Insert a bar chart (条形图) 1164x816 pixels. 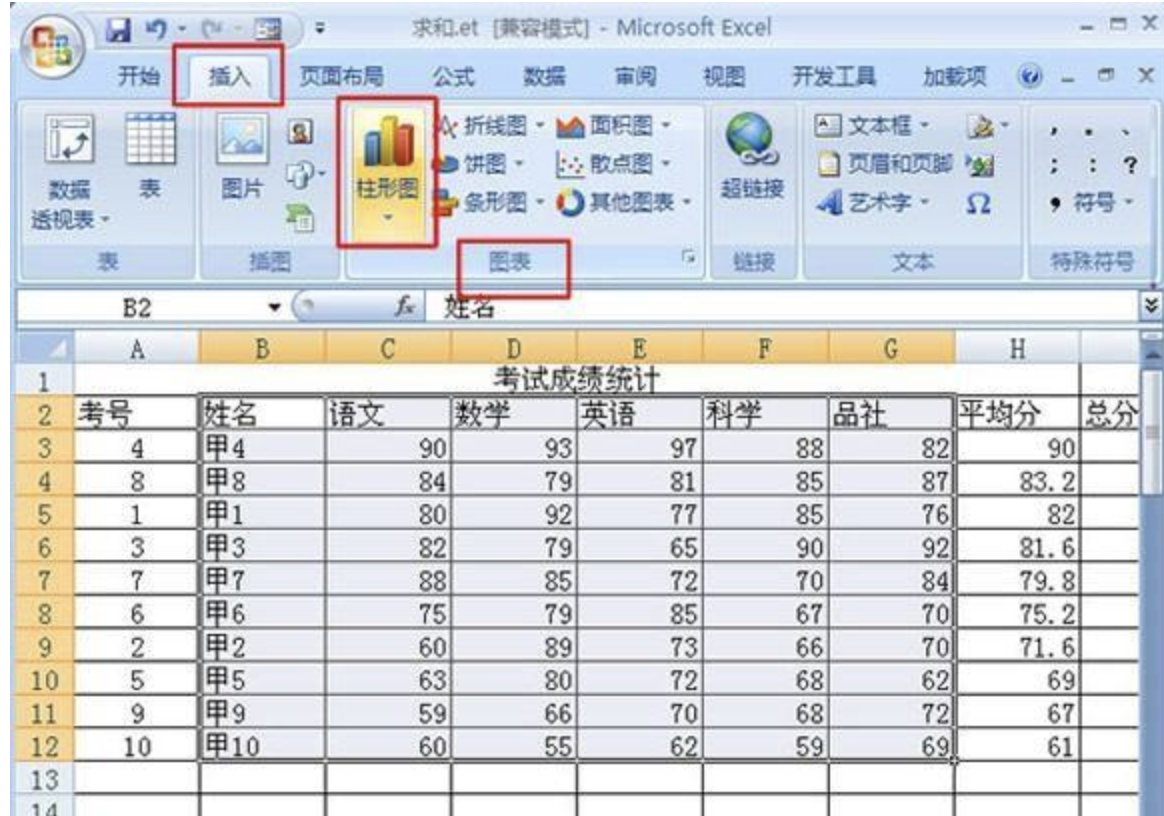[x=491, y=202]
